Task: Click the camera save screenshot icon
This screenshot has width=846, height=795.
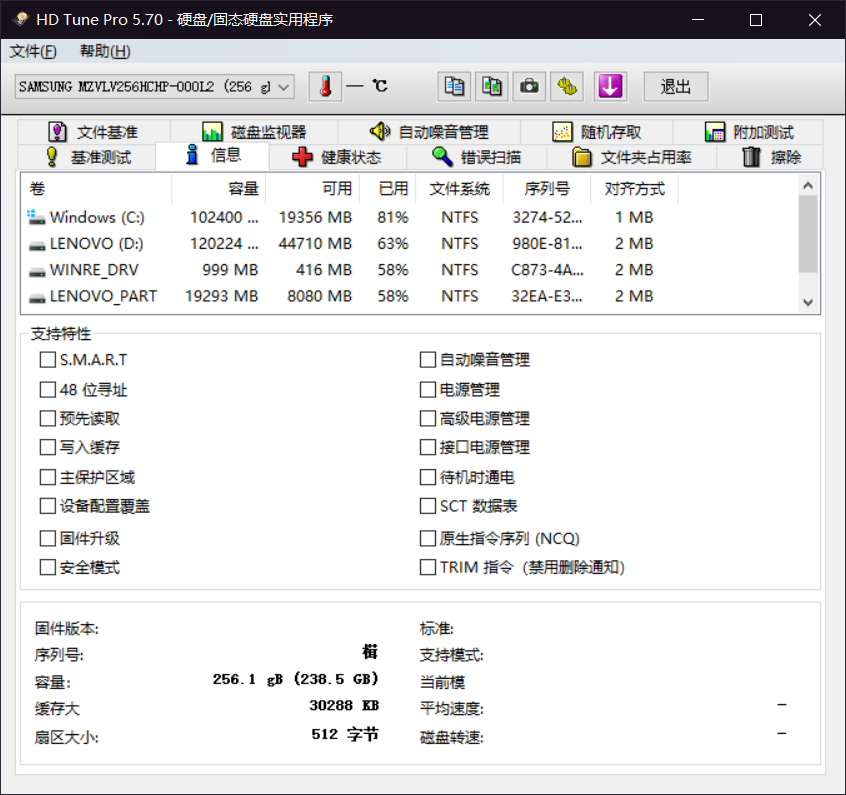Action: click(x=529, y=86)
